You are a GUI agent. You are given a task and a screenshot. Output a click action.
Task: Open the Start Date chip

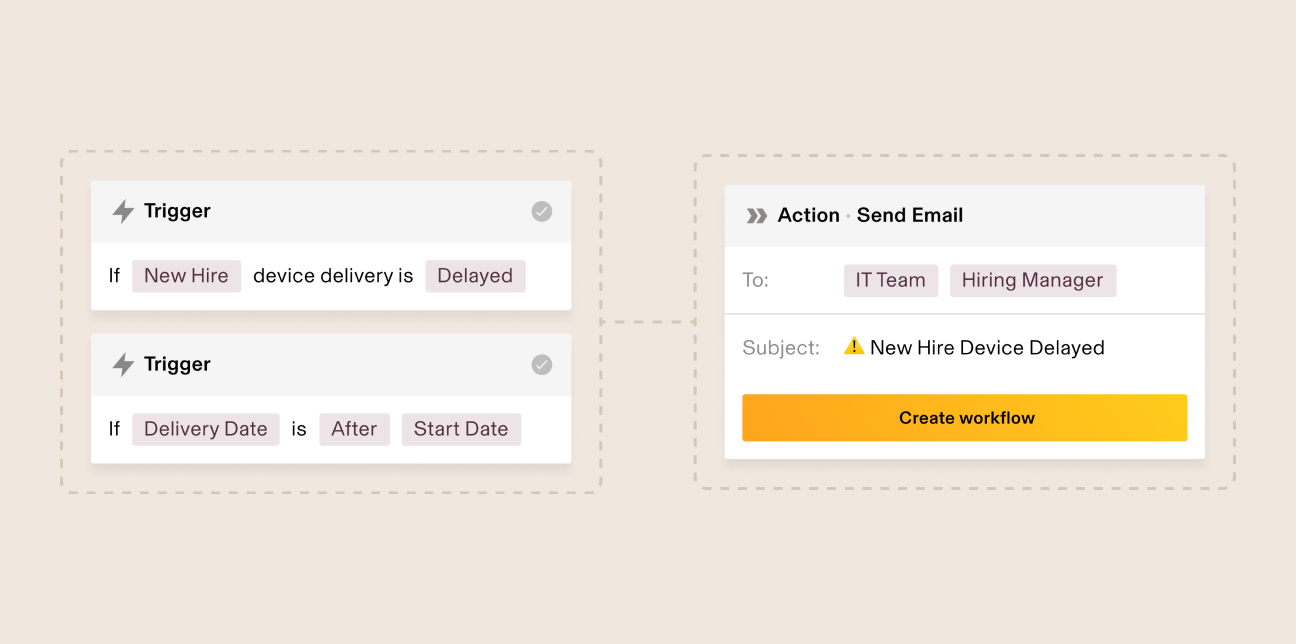tap(461, 429)
